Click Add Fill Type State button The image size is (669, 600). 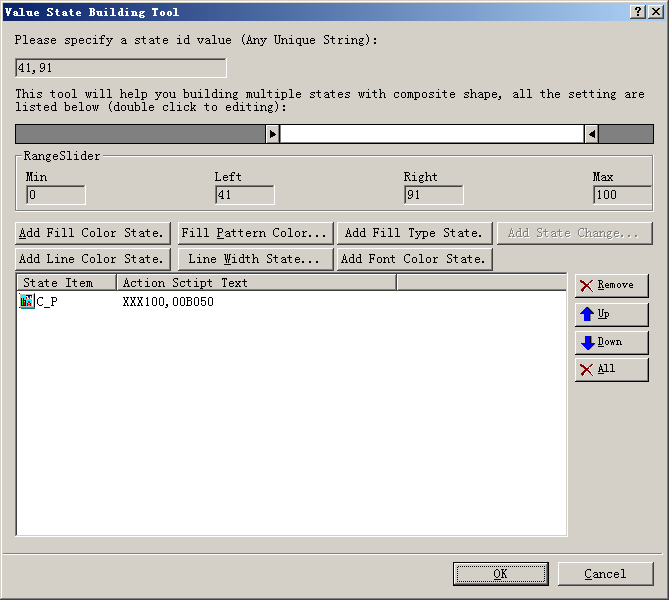pos(415,233)
